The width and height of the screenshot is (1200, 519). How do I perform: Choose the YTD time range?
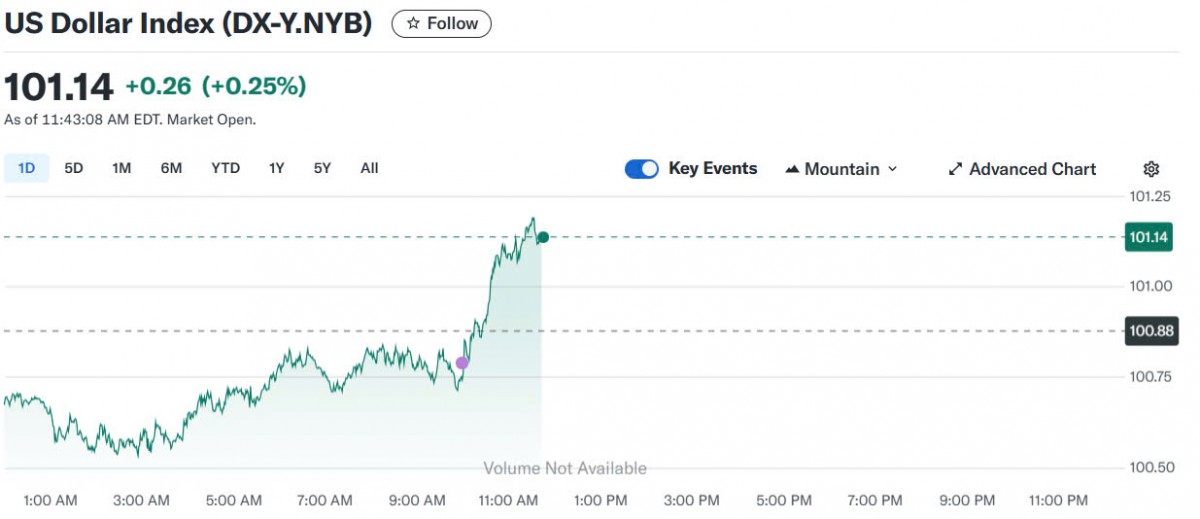click(225, 168)
